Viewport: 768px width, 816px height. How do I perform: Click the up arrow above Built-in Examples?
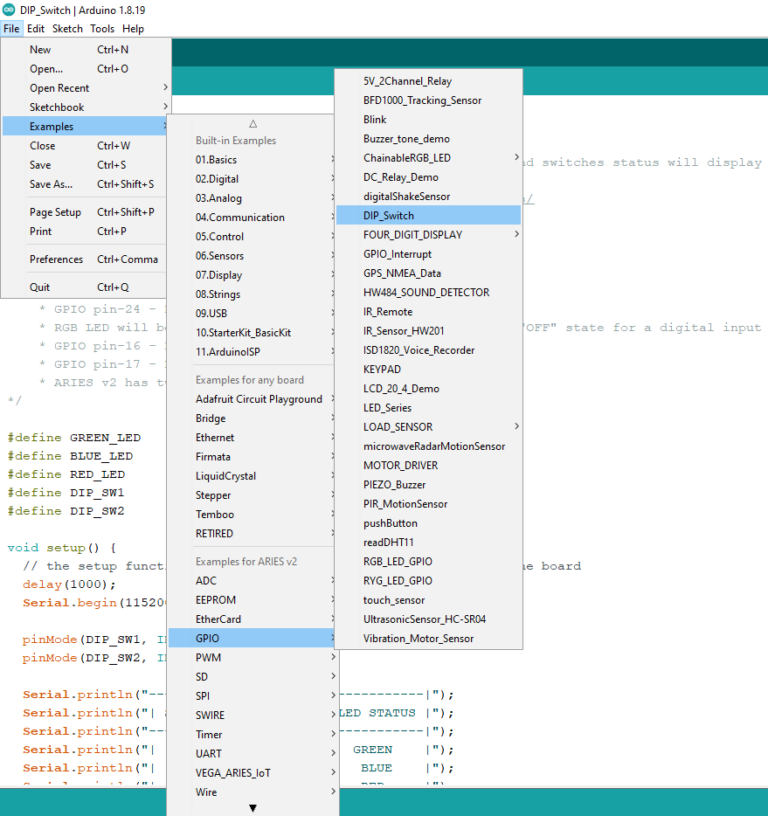253,123
